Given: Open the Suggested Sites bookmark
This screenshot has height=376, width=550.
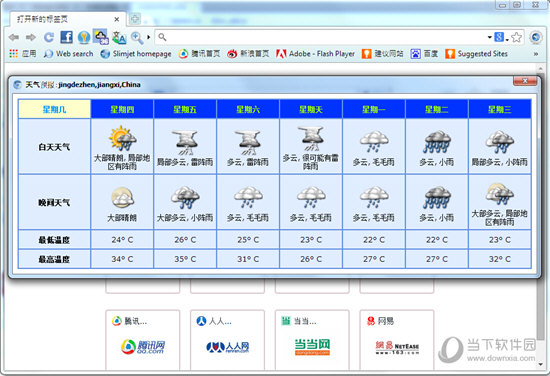Looking at the screenshot, I should click(x=476, y=54).
